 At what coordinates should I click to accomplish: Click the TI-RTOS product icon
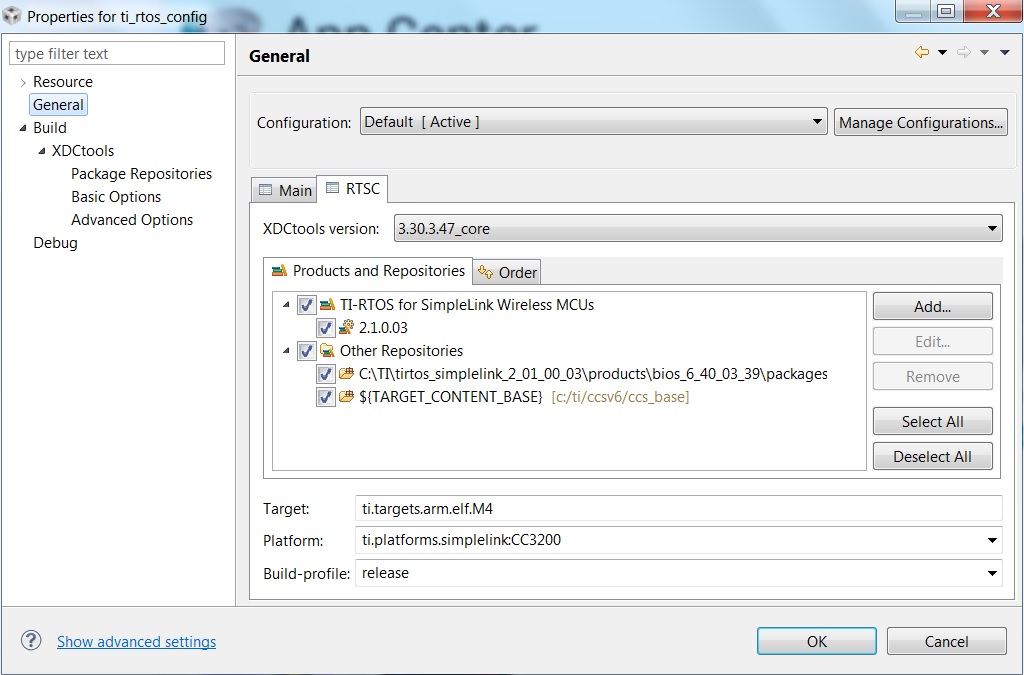pos(327,305)
